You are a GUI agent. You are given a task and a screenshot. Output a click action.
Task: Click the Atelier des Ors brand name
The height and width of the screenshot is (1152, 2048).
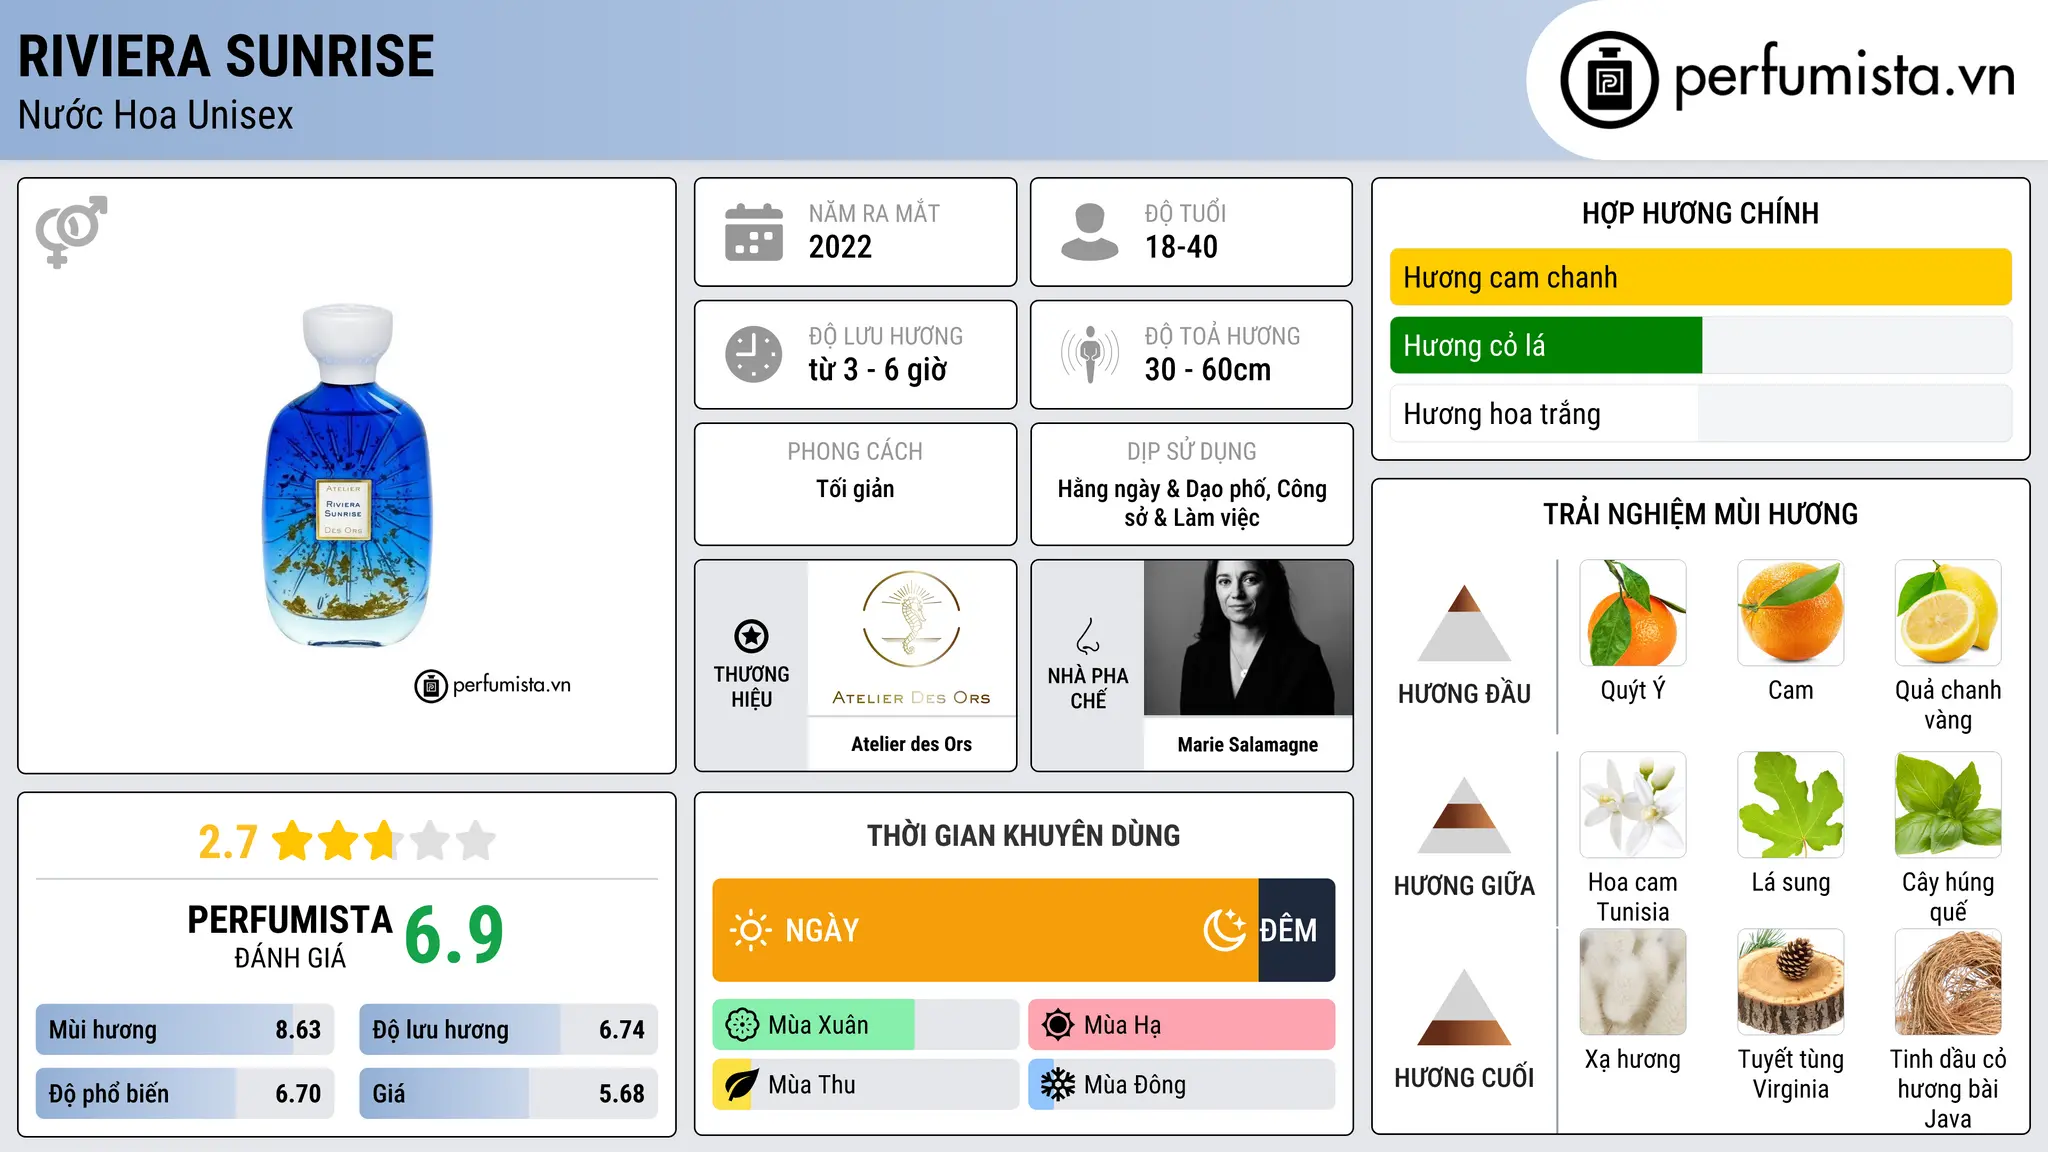coord(911,744)
